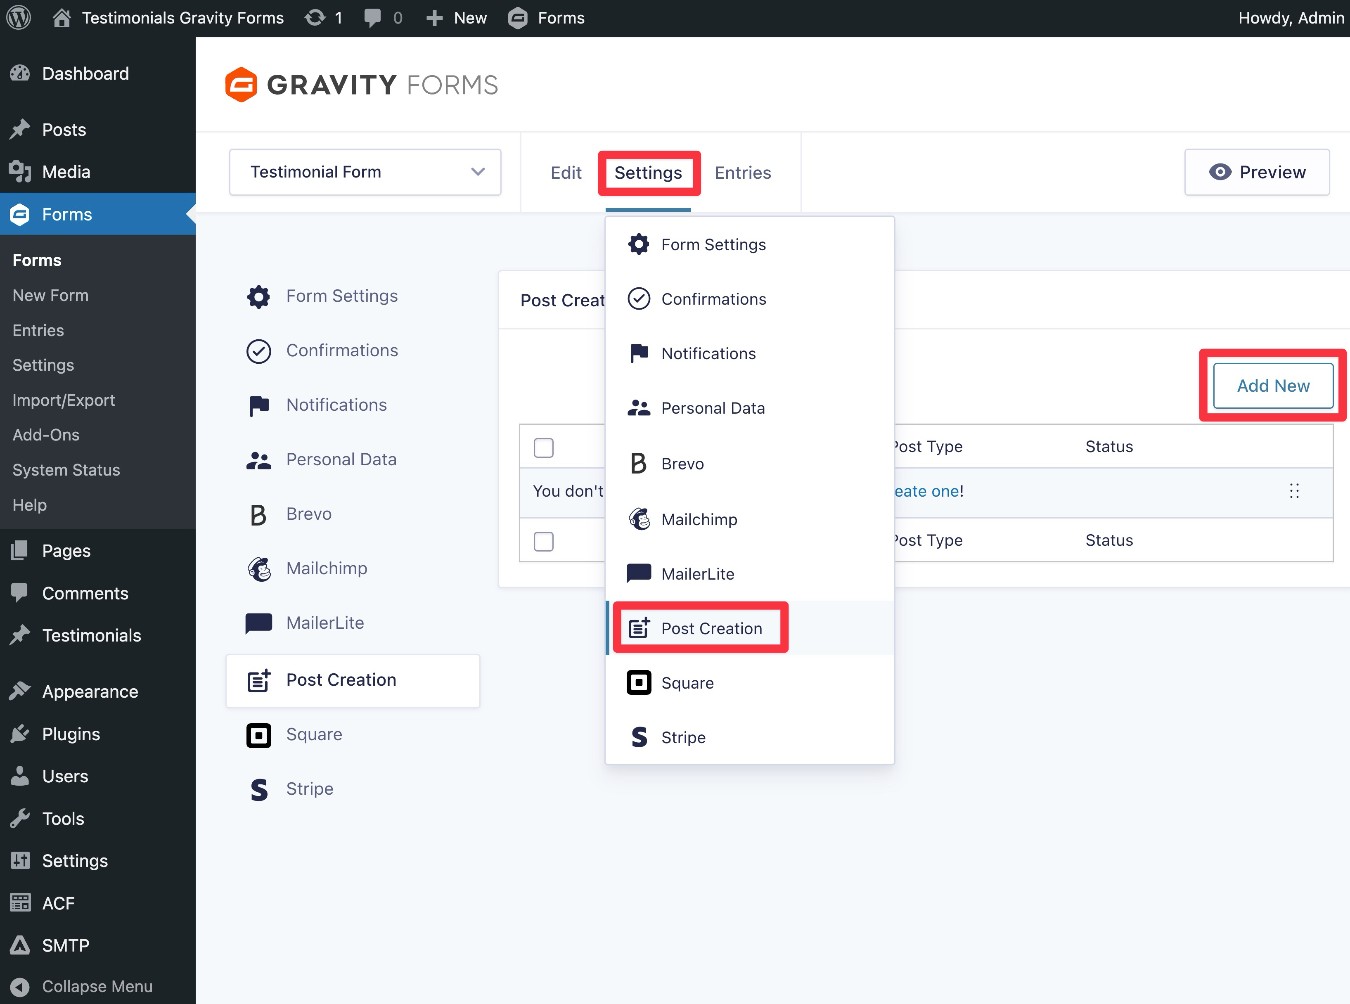Select the Square payment icon

639,683
